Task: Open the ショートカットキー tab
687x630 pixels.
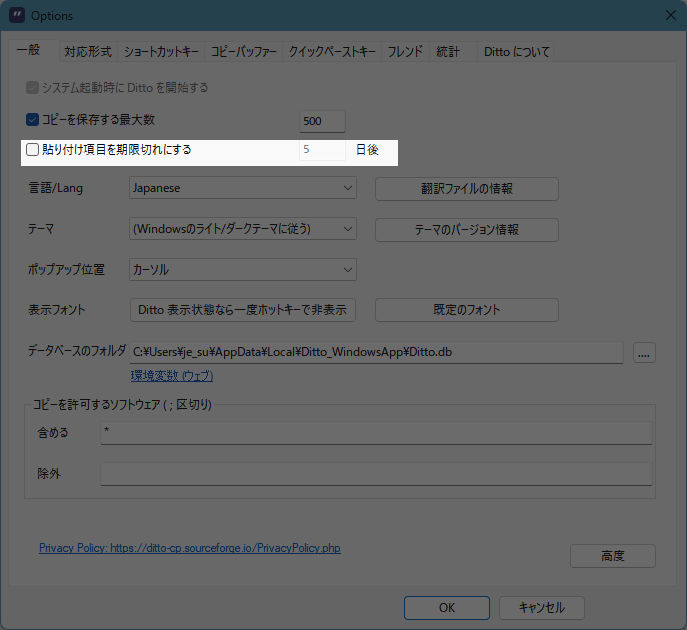Action: tap(161, 52)
